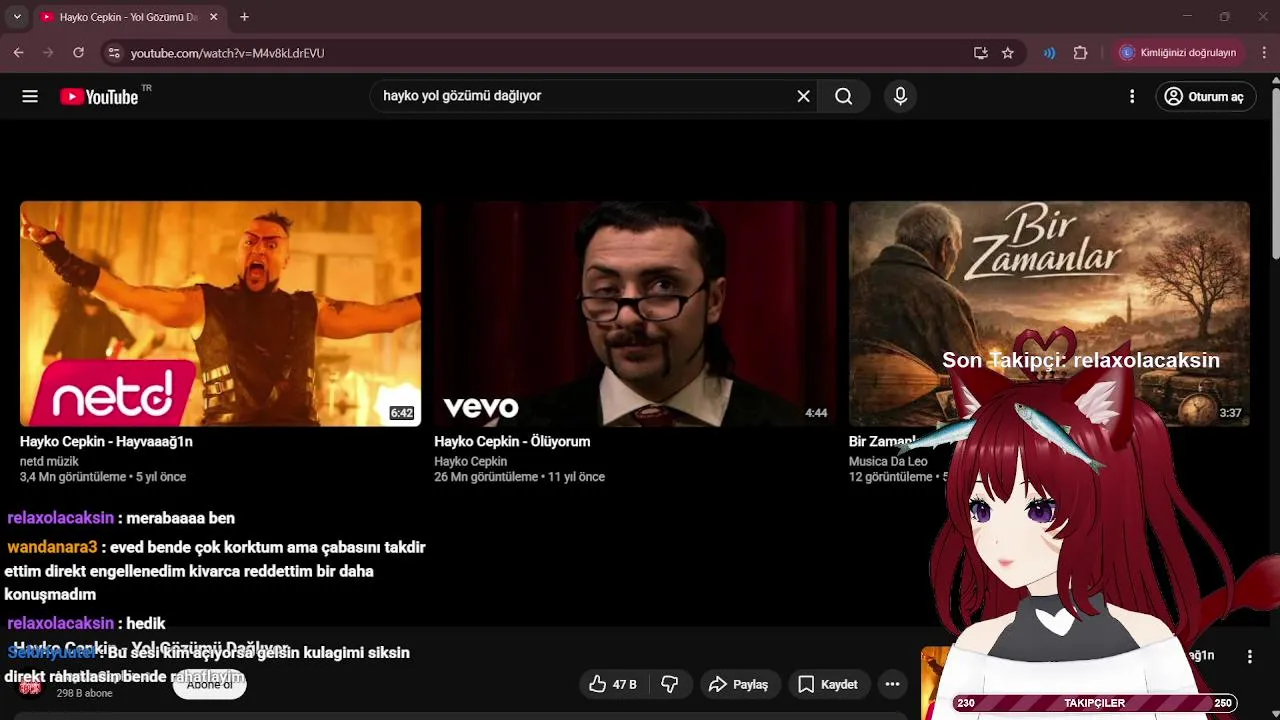Image resolution: width=1280 pixels, height=720 pixels.
Task: Open more actions ellipsis beside Kaydet
Action: coord(892,684)
